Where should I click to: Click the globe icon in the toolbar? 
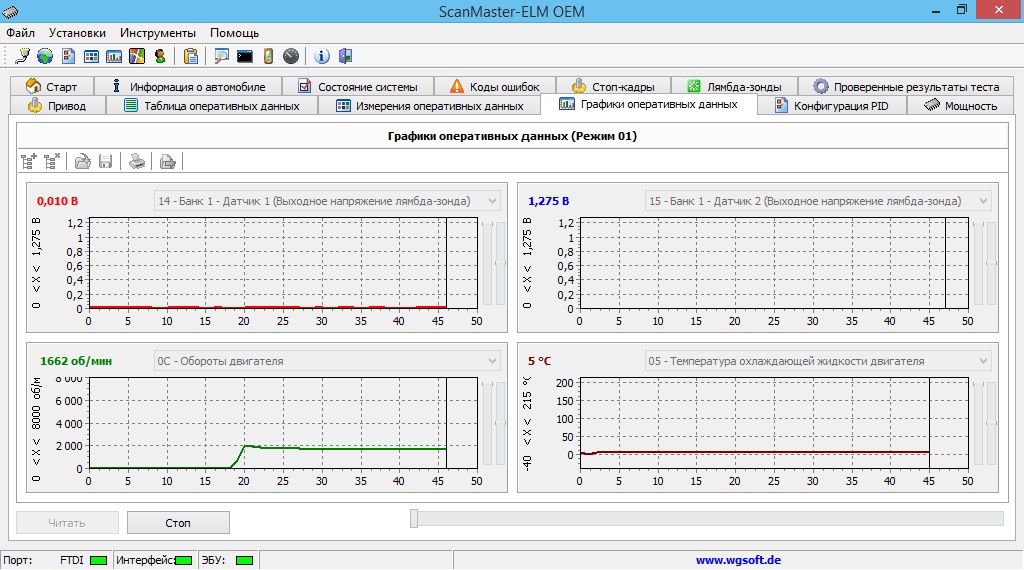pos(45,56)
